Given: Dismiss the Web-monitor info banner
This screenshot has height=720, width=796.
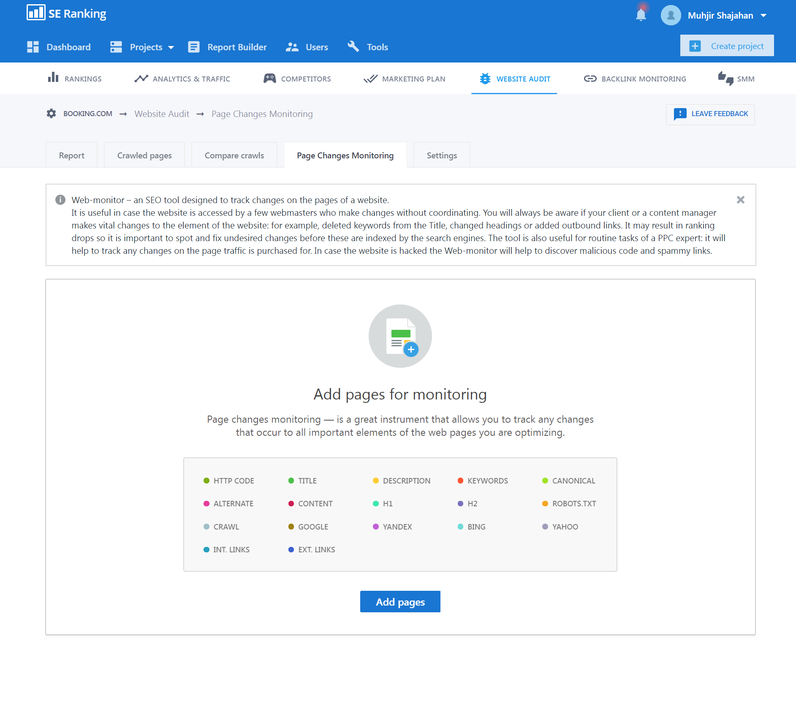Looking at the screenshot, I should pos(740,200).
